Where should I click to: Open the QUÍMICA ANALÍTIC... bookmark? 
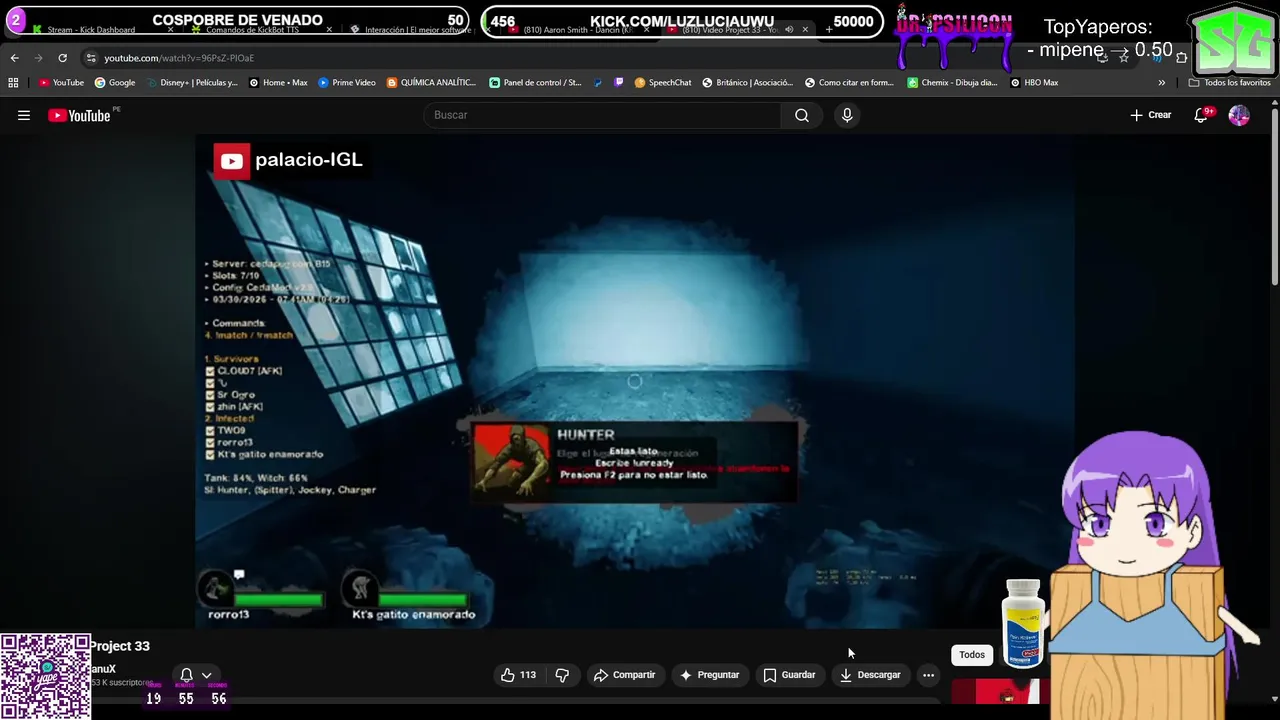tap(432, 83)
